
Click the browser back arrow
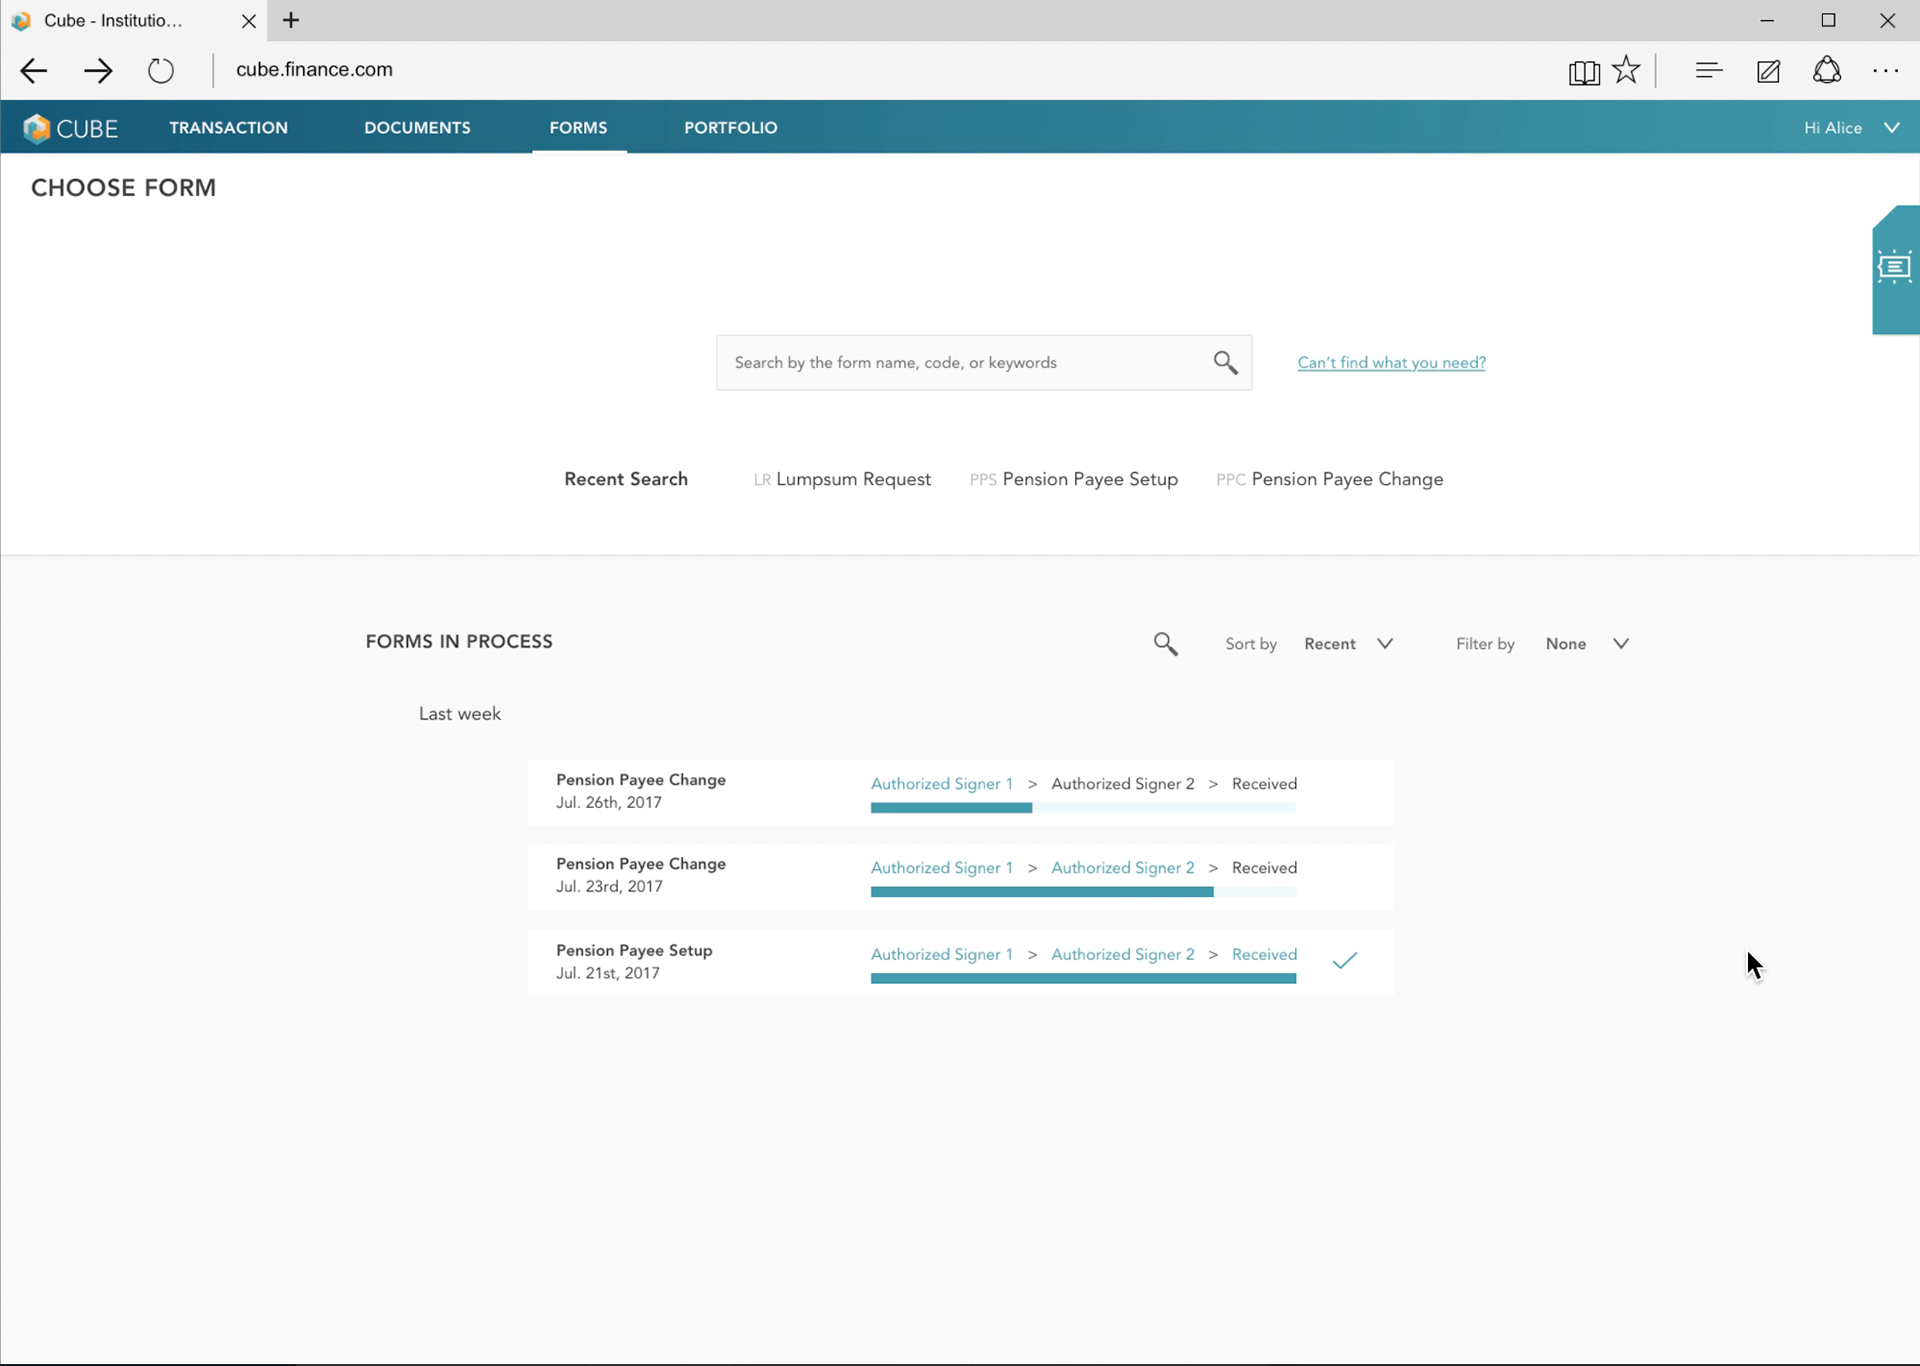pyautogui.click(x=34, y=70)
